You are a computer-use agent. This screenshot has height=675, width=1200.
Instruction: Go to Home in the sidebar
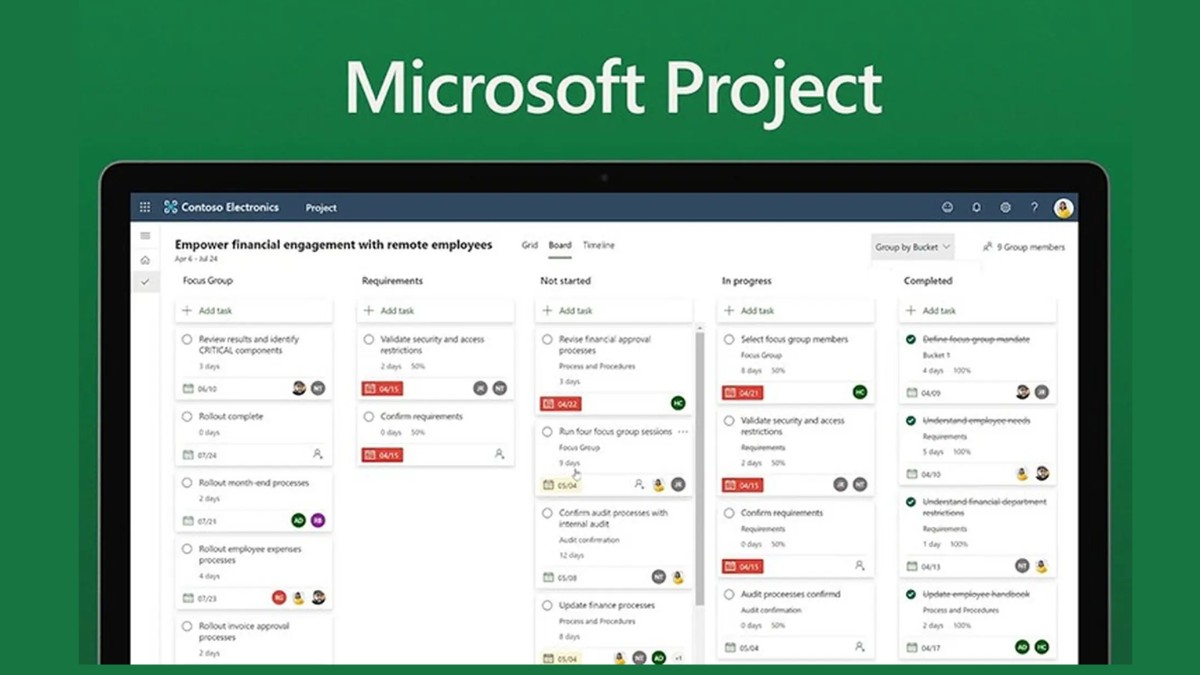click(x=145, y=260)
